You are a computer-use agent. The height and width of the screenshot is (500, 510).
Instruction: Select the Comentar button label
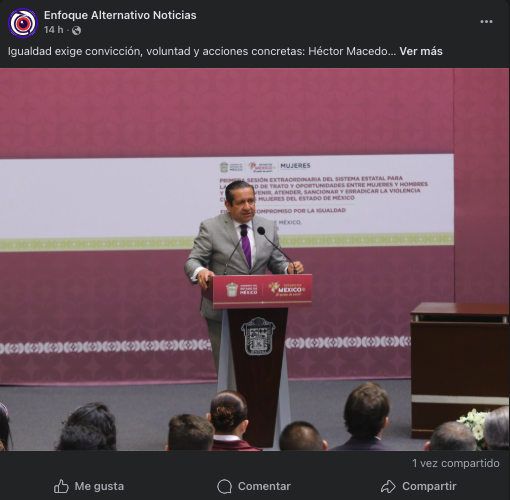[x=264, y=486]
